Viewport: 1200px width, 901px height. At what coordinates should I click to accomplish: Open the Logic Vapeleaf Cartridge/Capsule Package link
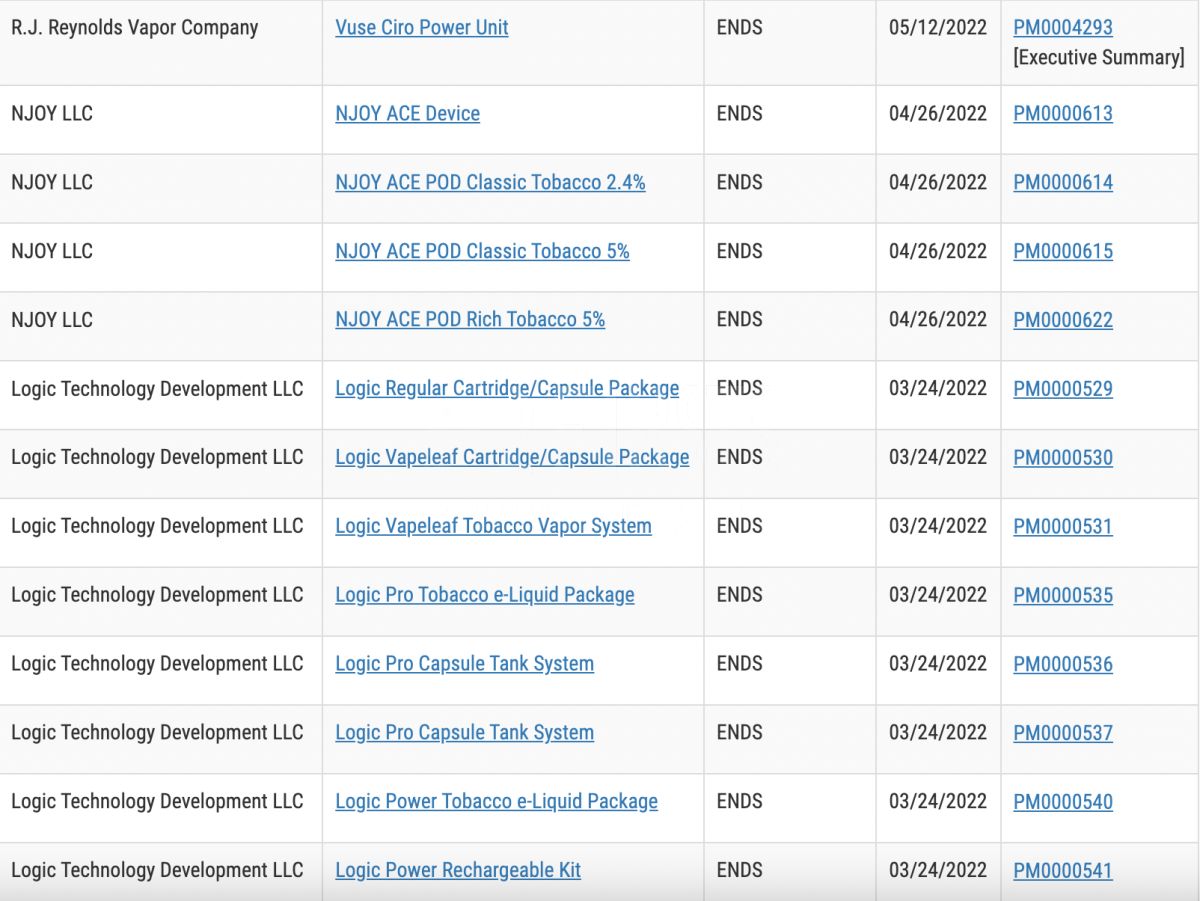(x=512, y=458)
